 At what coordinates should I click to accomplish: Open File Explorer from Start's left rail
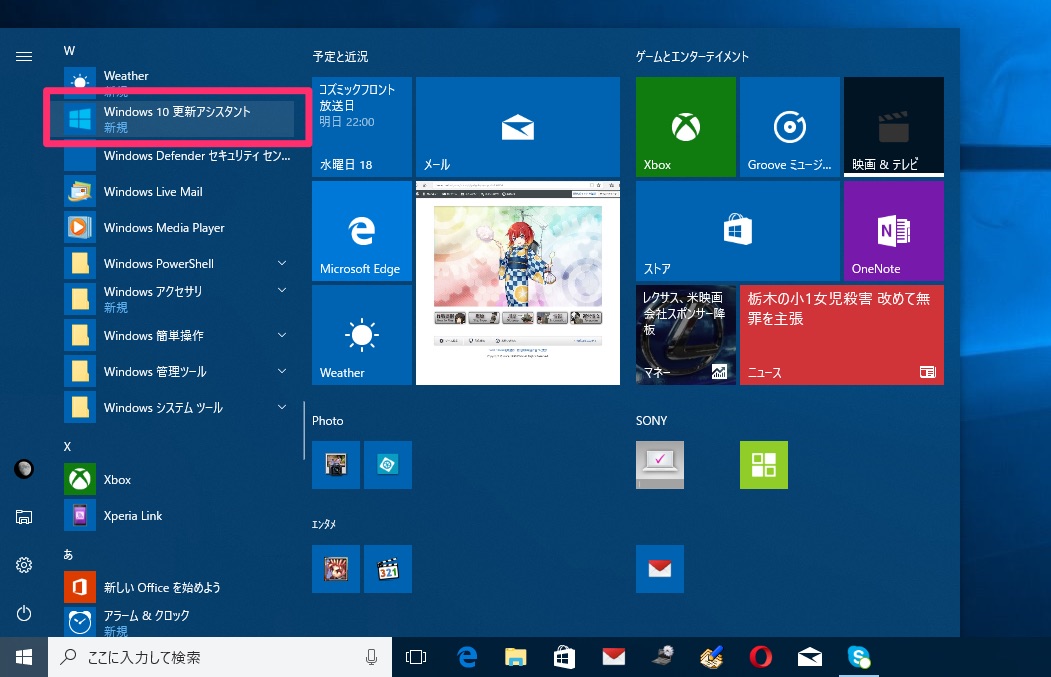[23, 517]
